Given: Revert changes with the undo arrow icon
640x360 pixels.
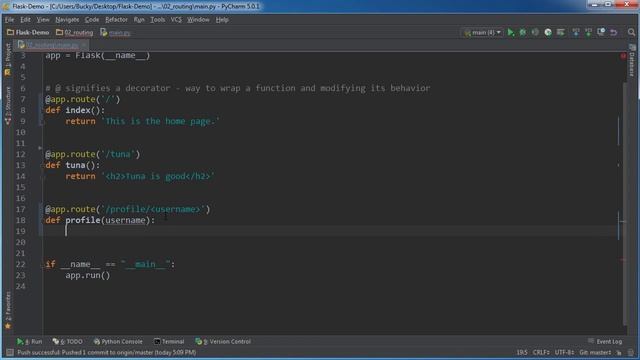Looking at the screenshot, I should [613, 32].
